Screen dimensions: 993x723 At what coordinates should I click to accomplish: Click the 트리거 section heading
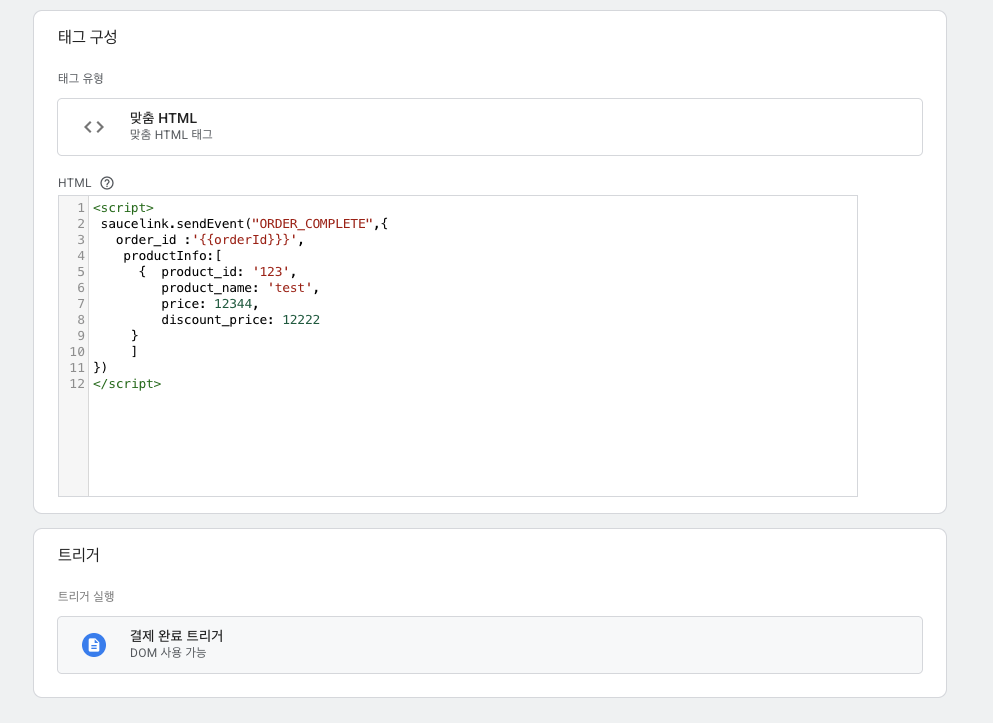(x=79, y=555)
